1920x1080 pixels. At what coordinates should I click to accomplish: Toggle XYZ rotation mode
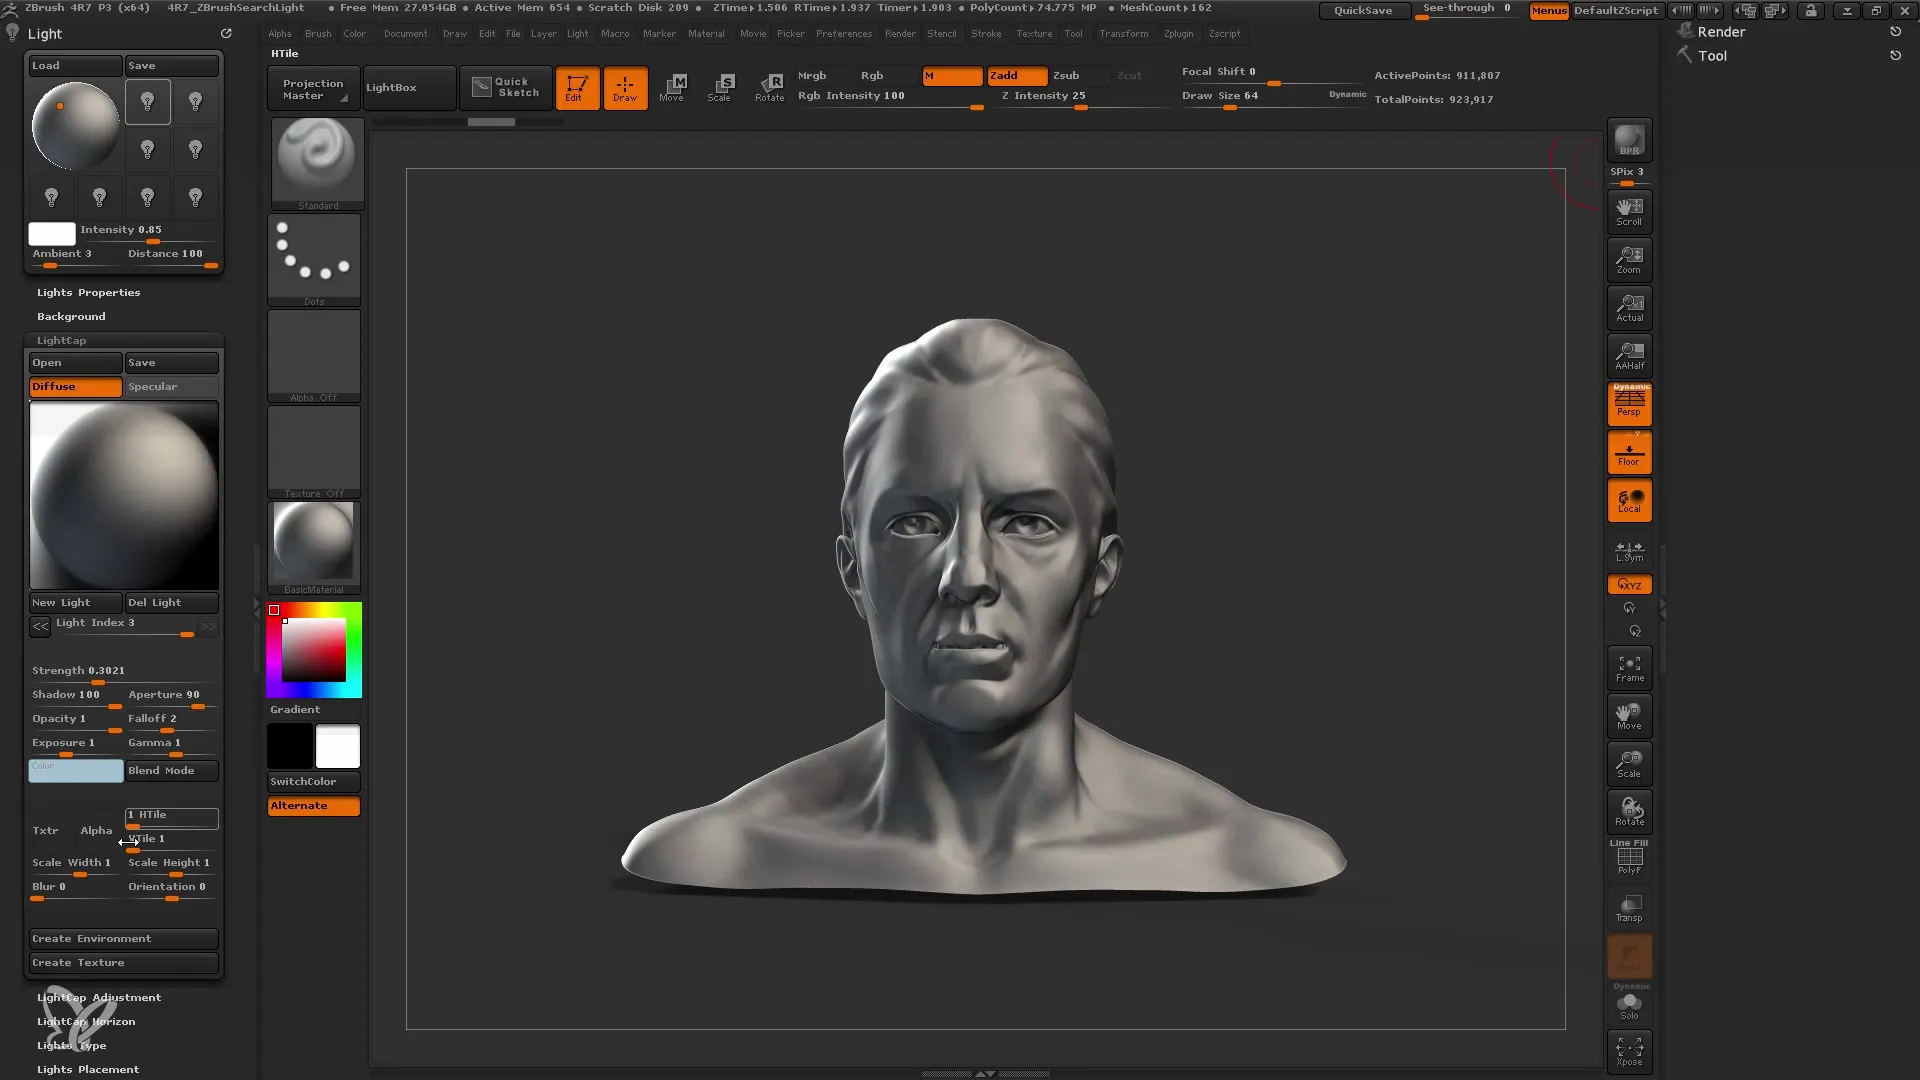[1629, 584]
